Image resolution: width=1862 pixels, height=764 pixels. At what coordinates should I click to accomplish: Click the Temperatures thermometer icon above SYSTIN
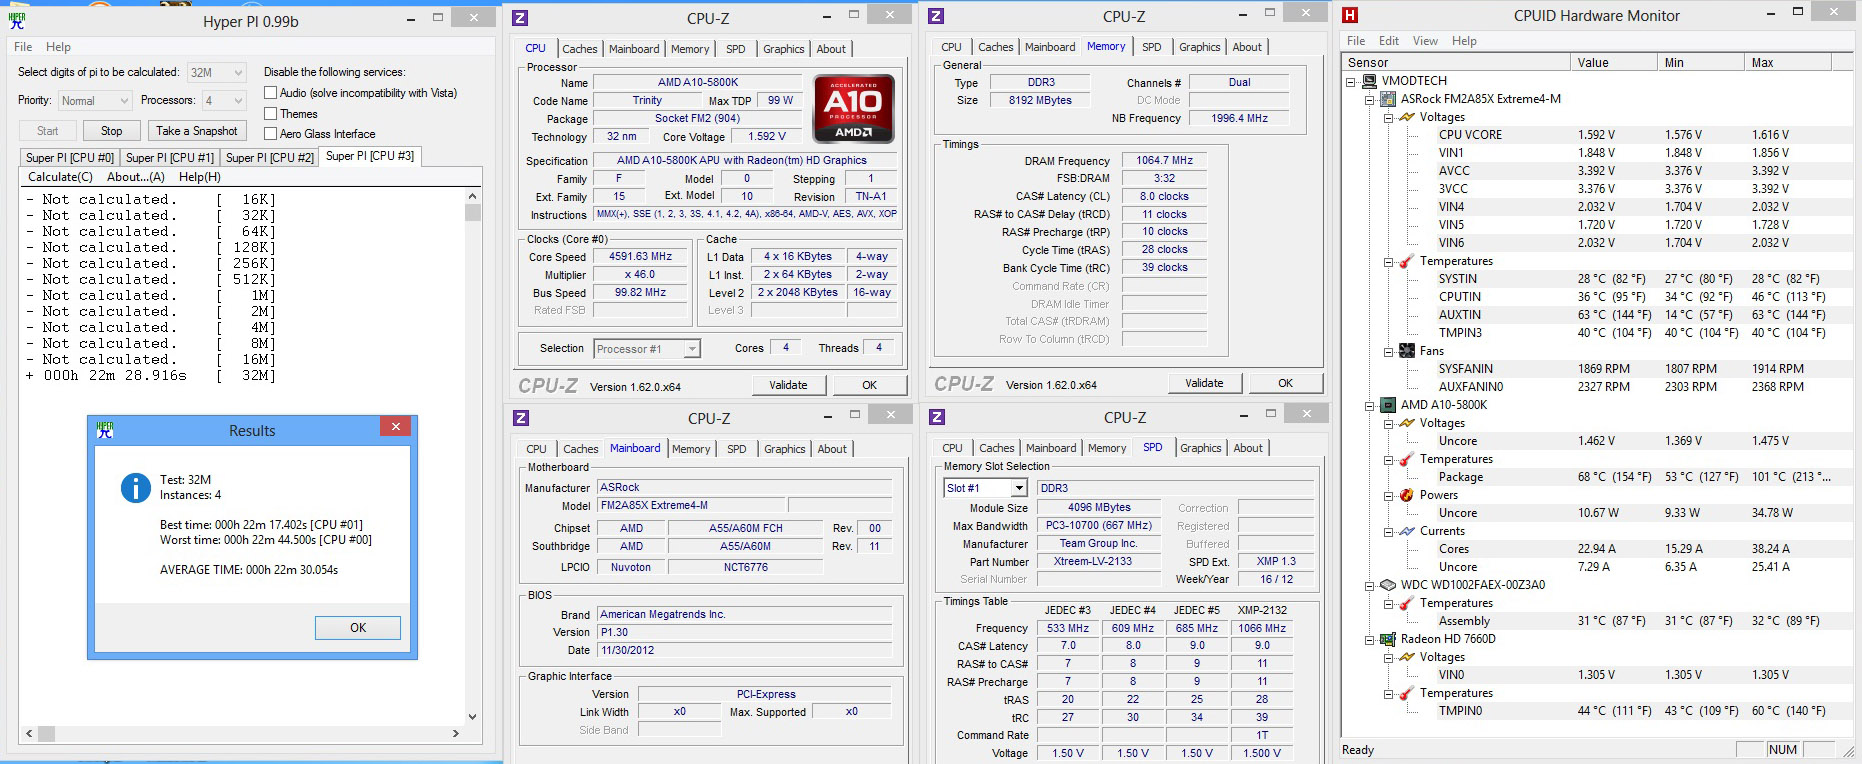point(1406,261)
